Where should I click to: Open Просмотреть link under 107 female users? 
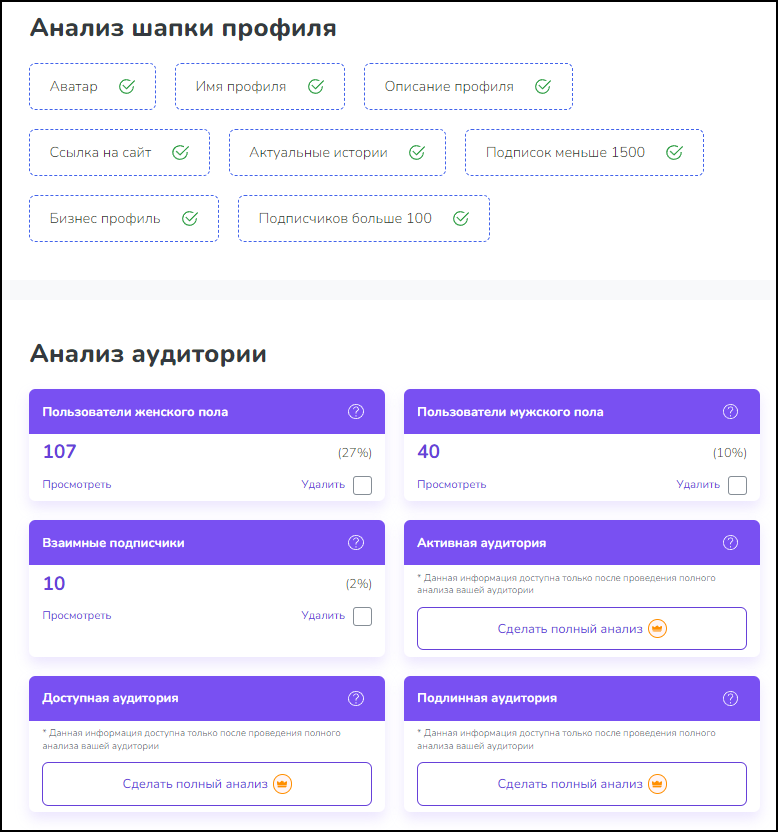77,484
